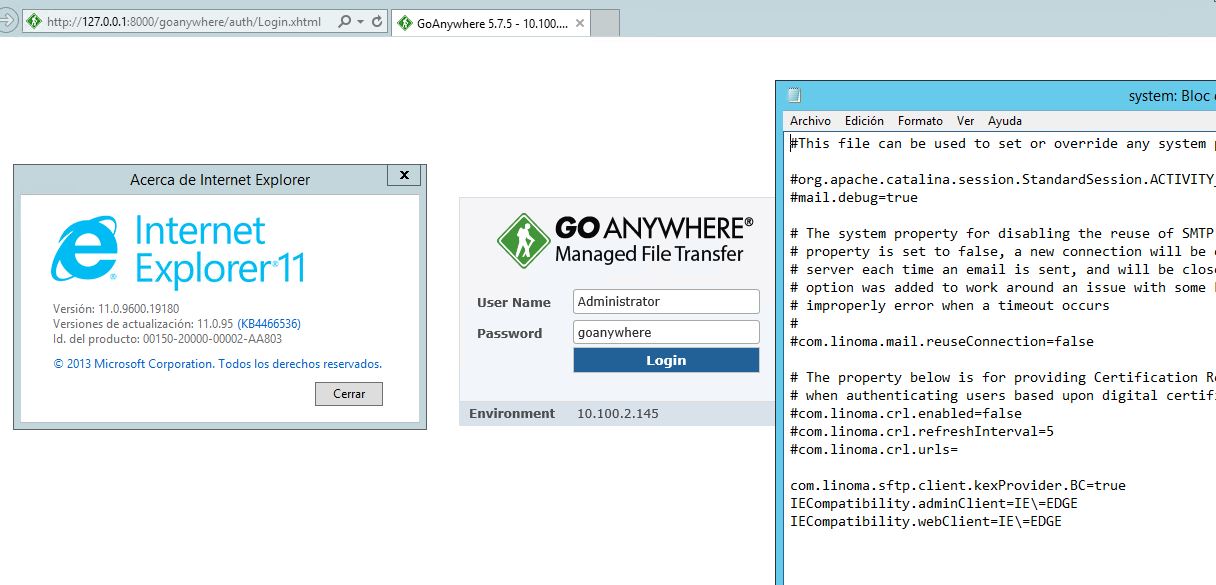This screenshot has width=1216, height=585.
Task: Click the 'Password' label on login form
Action: [510, 334]
